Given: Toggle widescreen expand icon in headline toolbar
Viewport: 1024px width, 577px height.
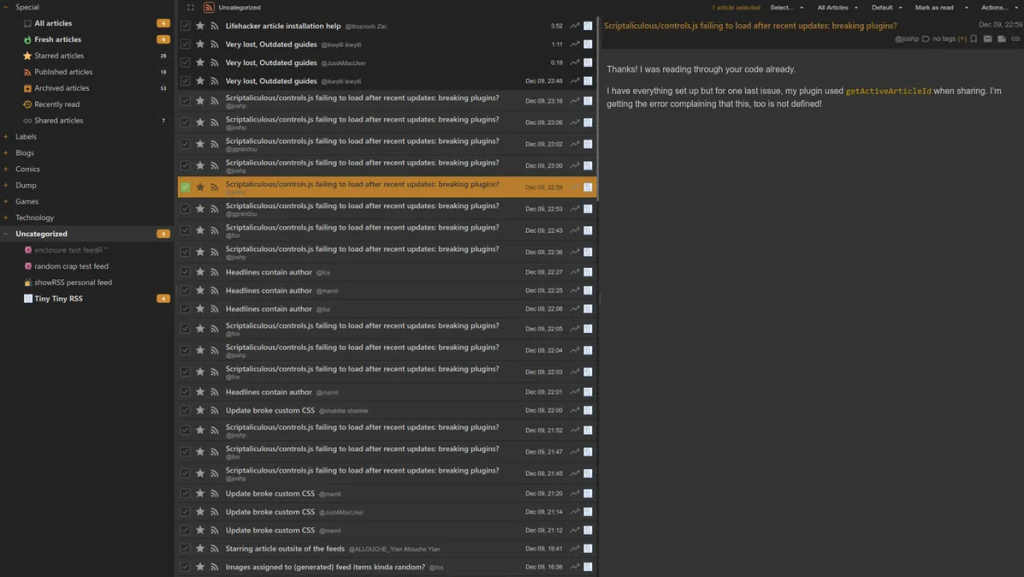Looking at the screenshot, I should click(x=190, y=7).
